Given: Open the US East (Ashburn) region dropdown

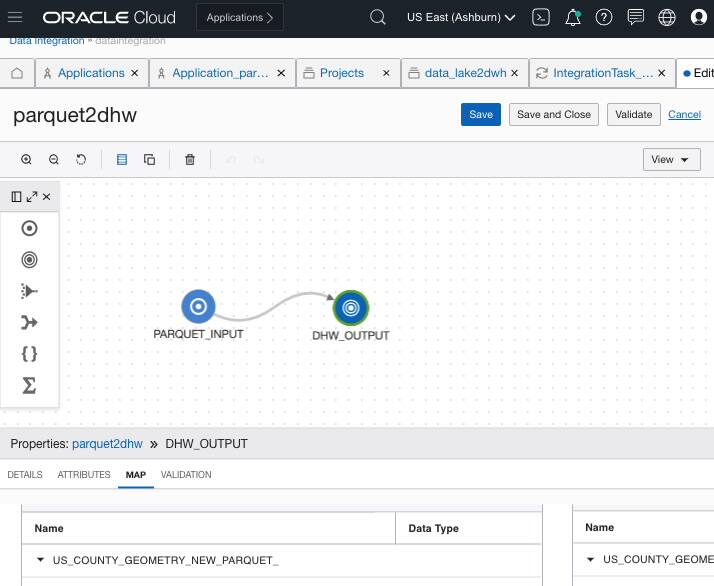Looking at the screenshot, I should click(x=461, y=17).
